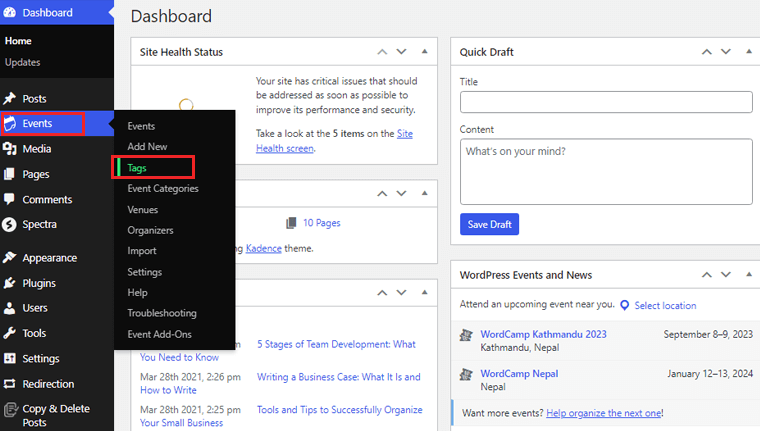Click the location pin icon beside Select location

pos(625,305)
